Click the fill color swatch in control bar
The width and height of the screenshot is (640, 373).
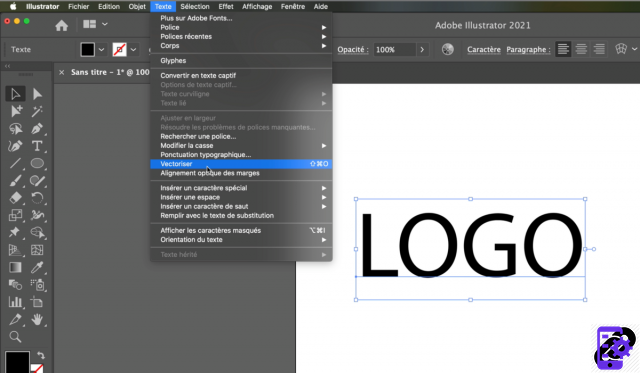tap(87, 49)
